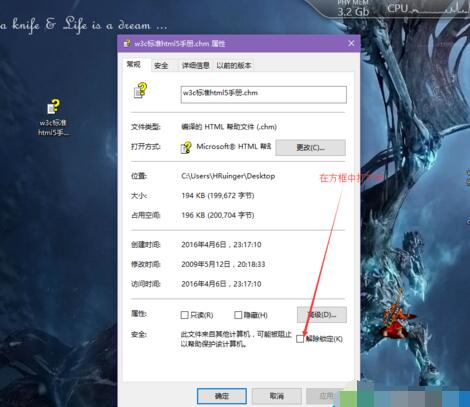Screen dimensions: 470x407
Task: Click the large CHM file icon beside the filename
Action: point(140,90)
